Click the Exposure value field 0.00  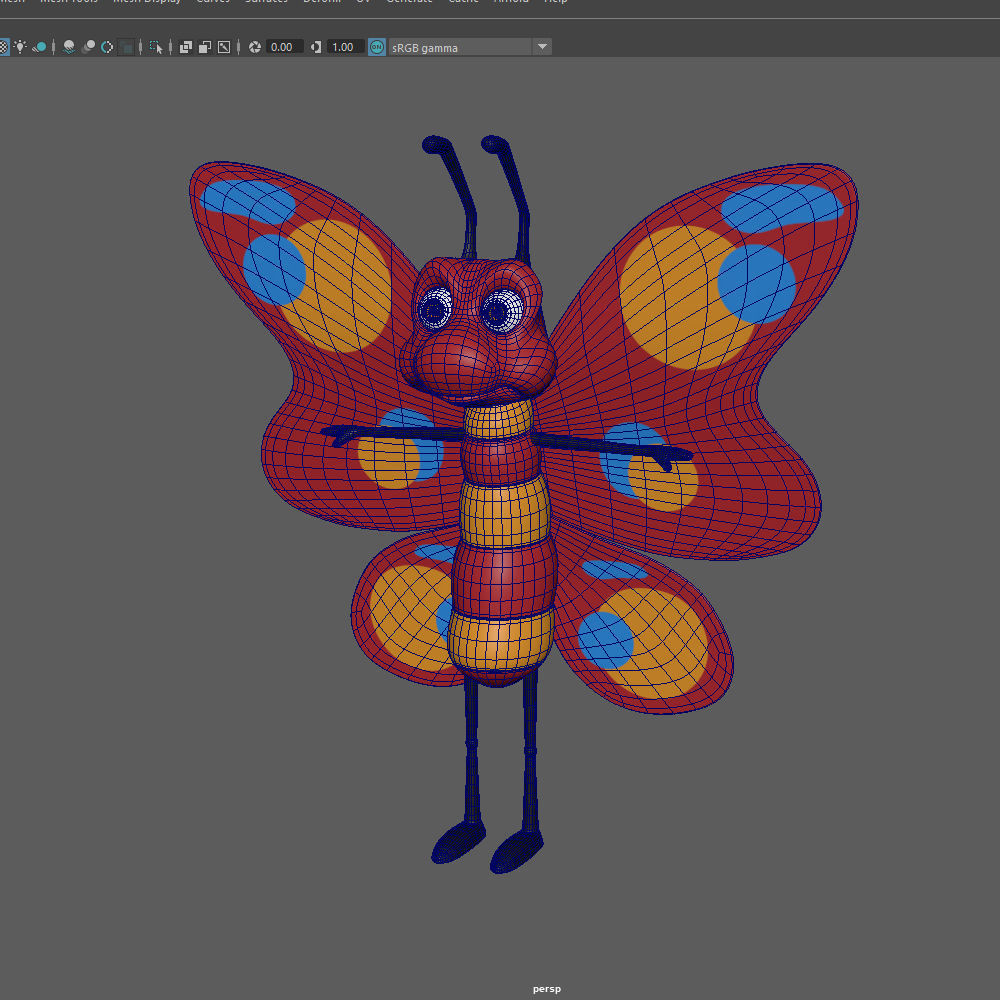(284, 47)
